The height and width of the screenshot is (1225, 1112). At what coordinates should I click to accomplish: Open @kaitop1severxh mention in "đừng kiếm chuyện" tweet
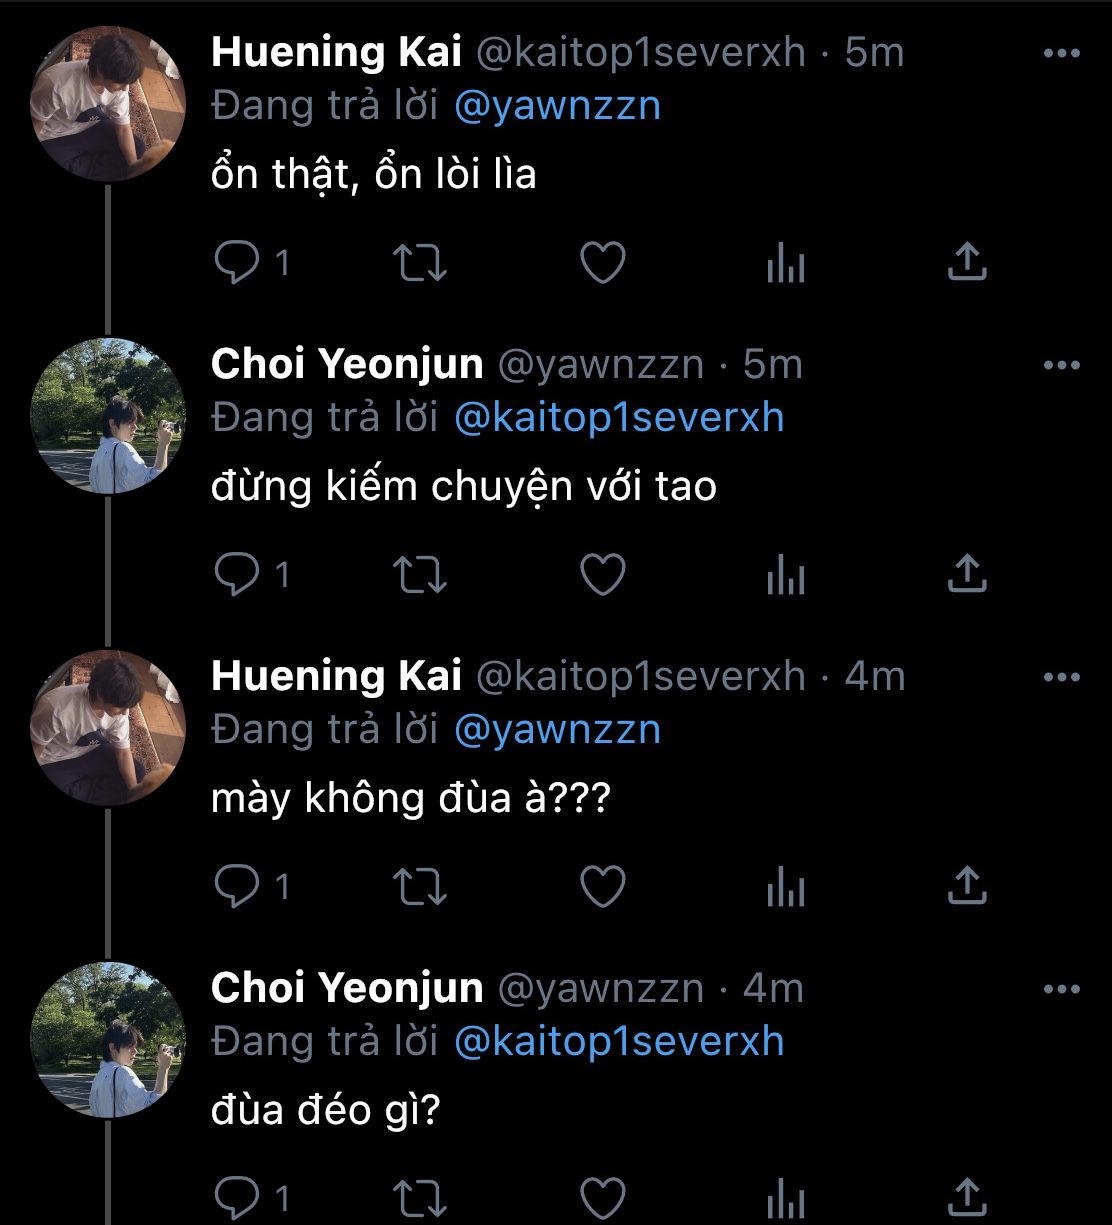pyautogui.click(x=619, y=417)
